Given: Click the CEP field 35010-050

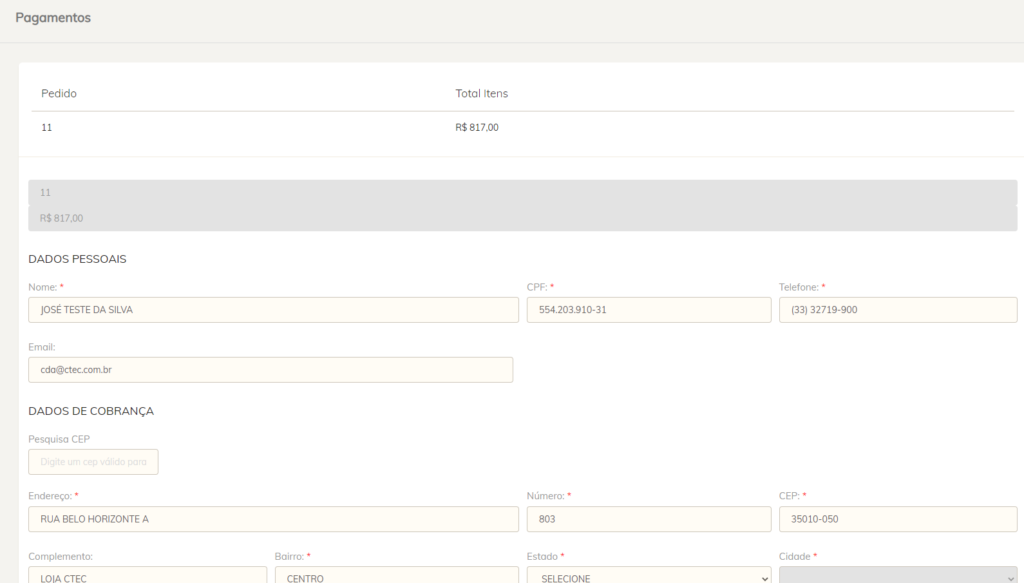Looking at the screenshot, I should 898,519.
